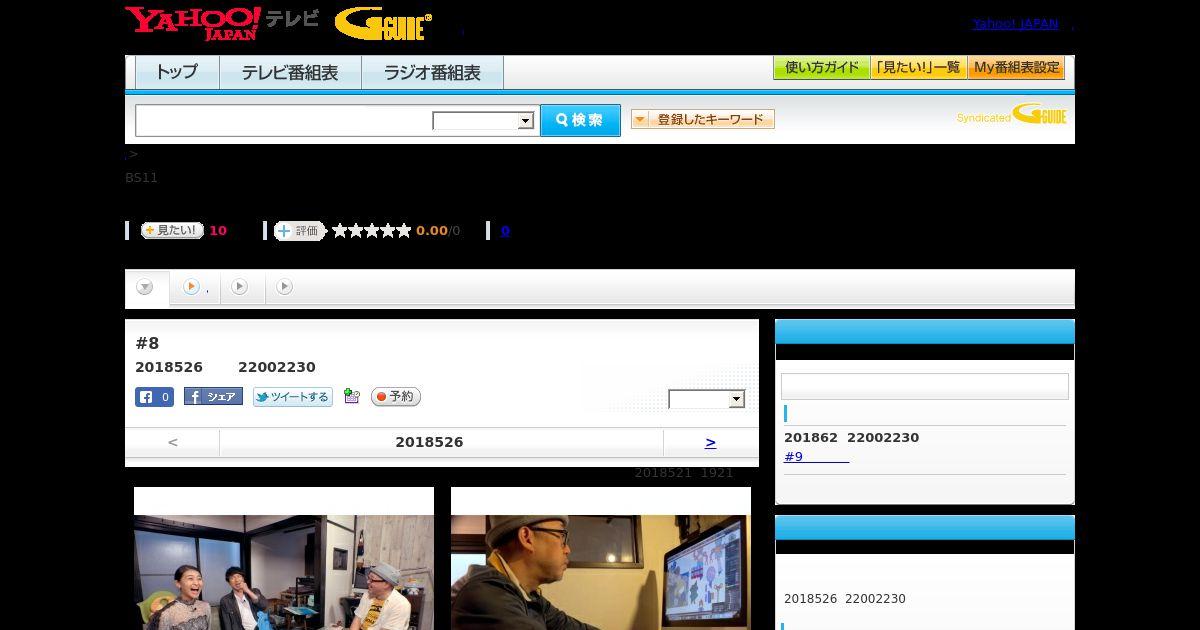The image size is (1200, 630).
Task: Select the orange play icon tab
Action: [x=195, y=287]
